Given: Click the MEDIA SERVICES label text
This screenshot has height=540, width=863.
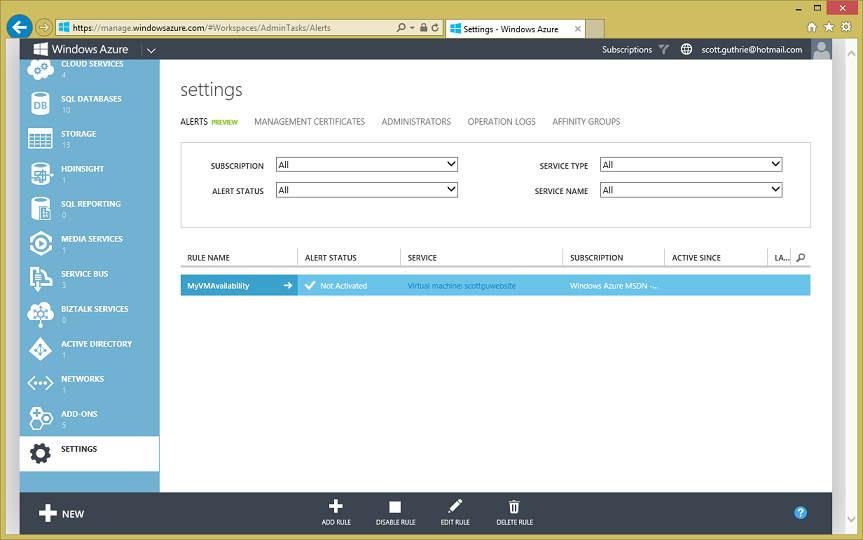Looking at the screenshot, I should [x=92, y=238].
